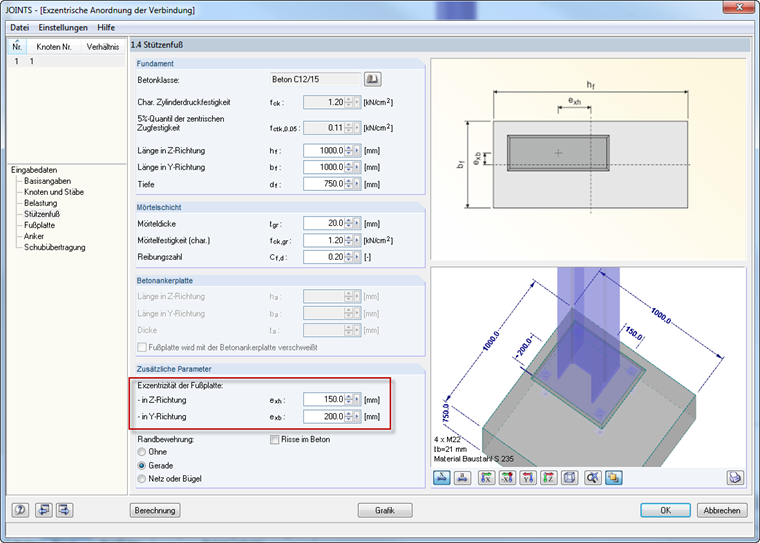Click the zoom-all magnifier icon
Viewport: 760px width, 543px height.
click(x=592, y=478)
